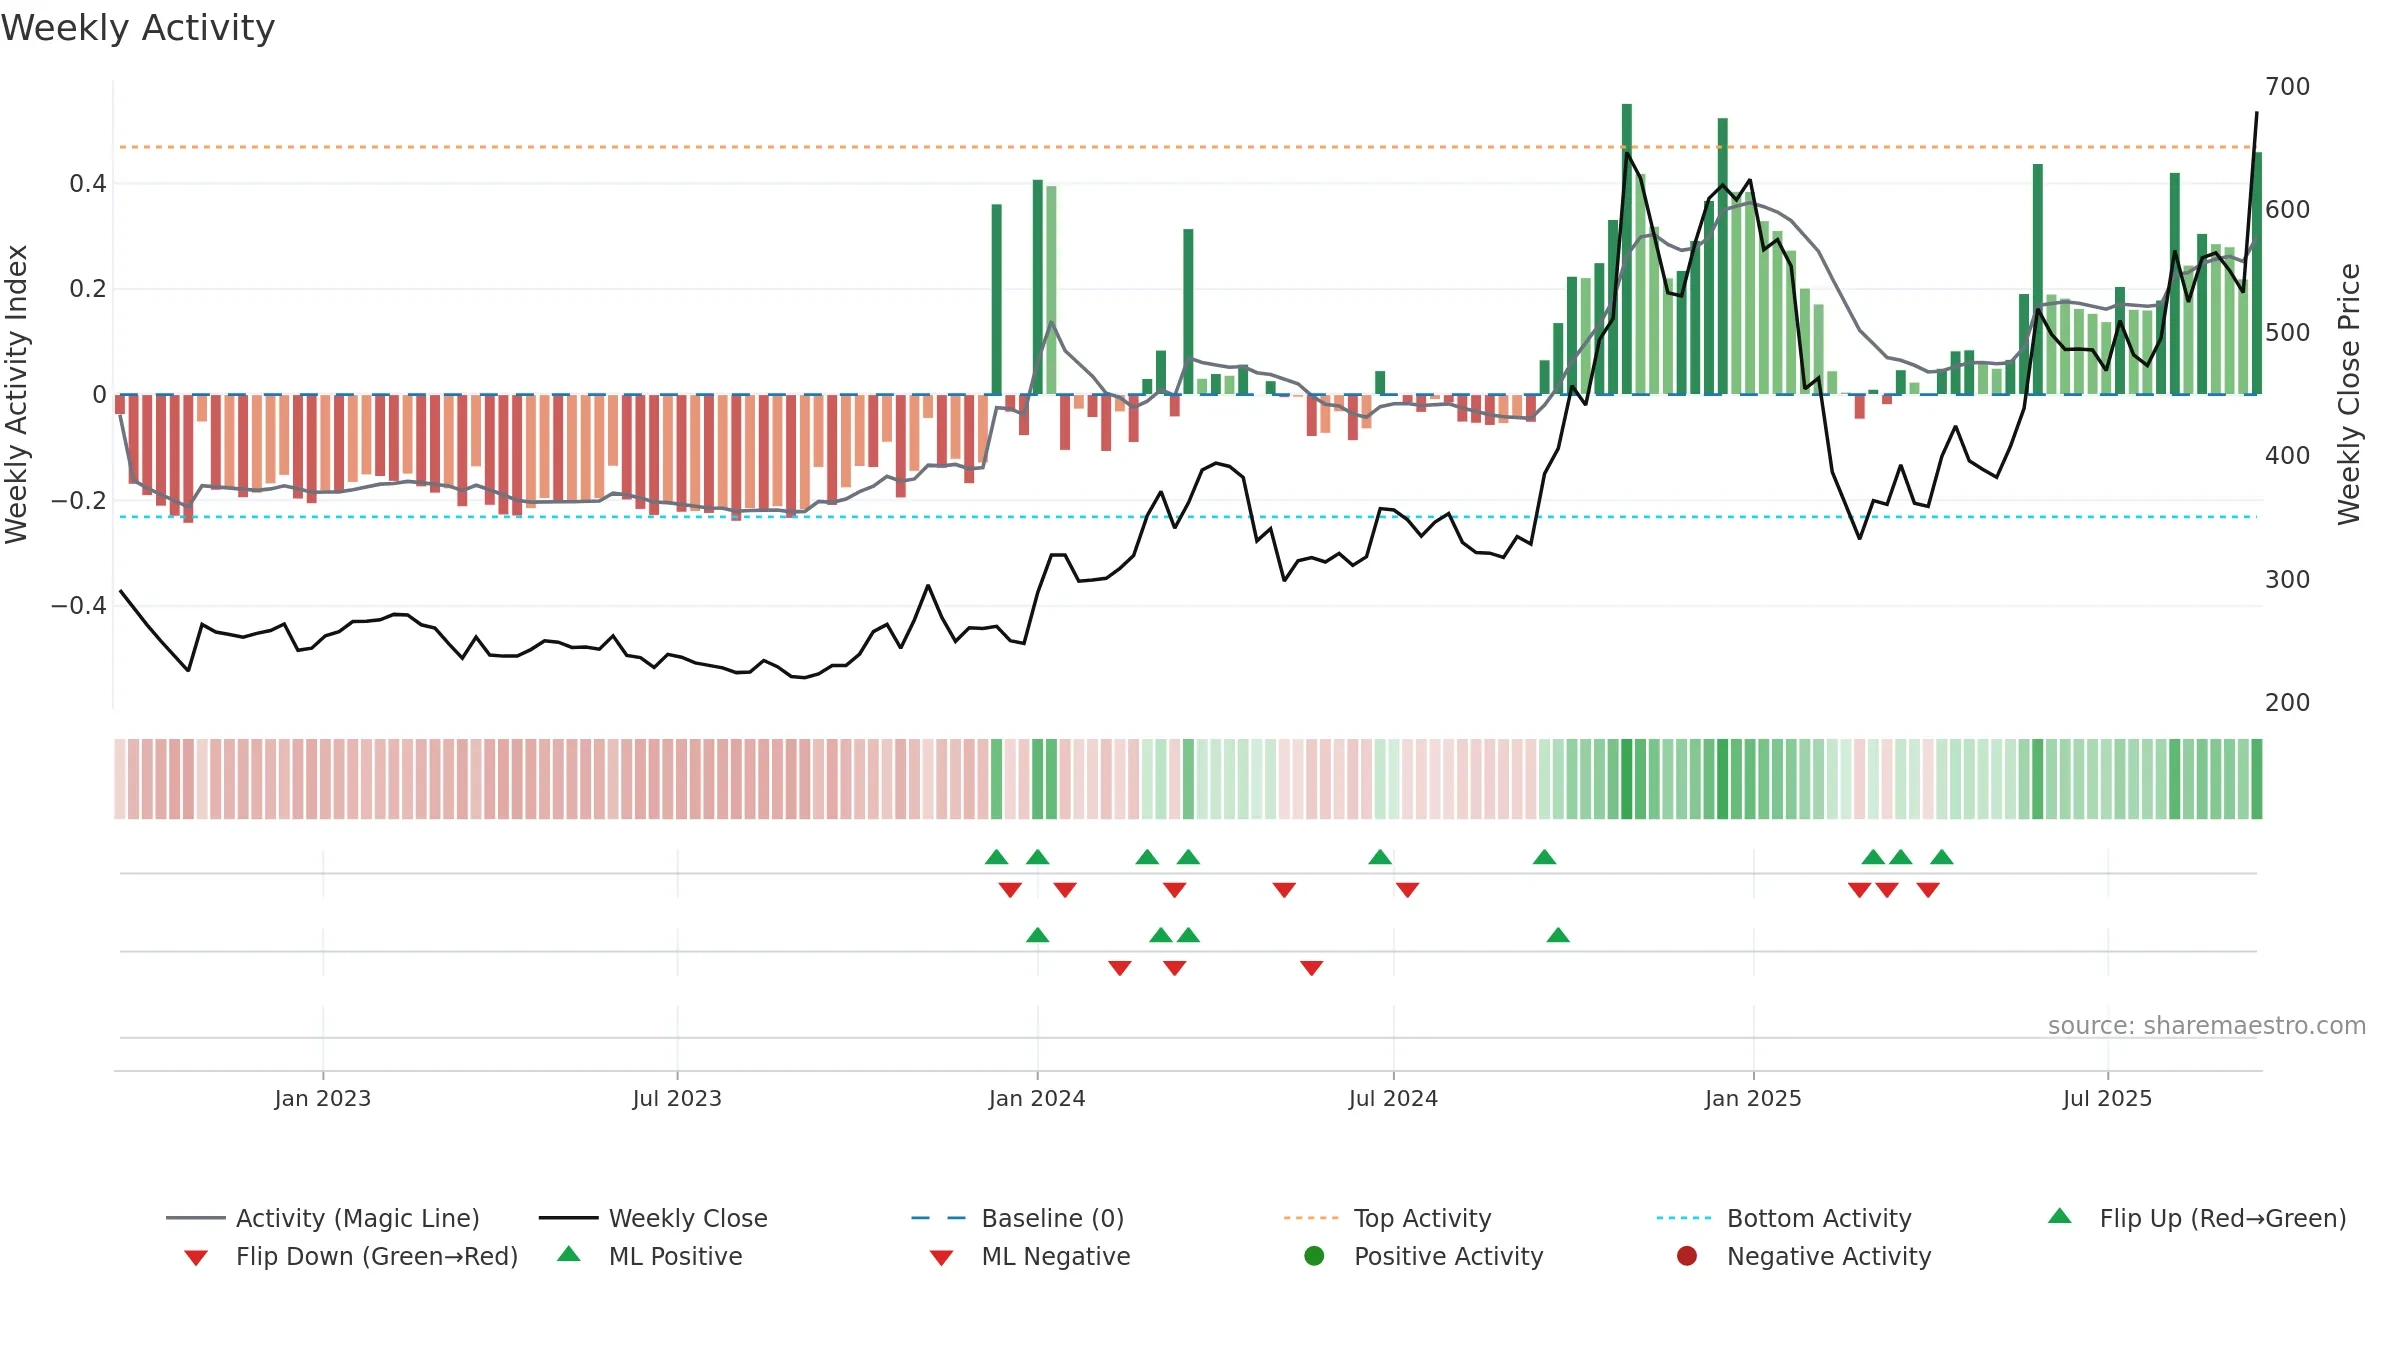Click the 700 price axis tick
Image resolution: width=2400 pixels, height=1350 pixels.
point(2288,87)
